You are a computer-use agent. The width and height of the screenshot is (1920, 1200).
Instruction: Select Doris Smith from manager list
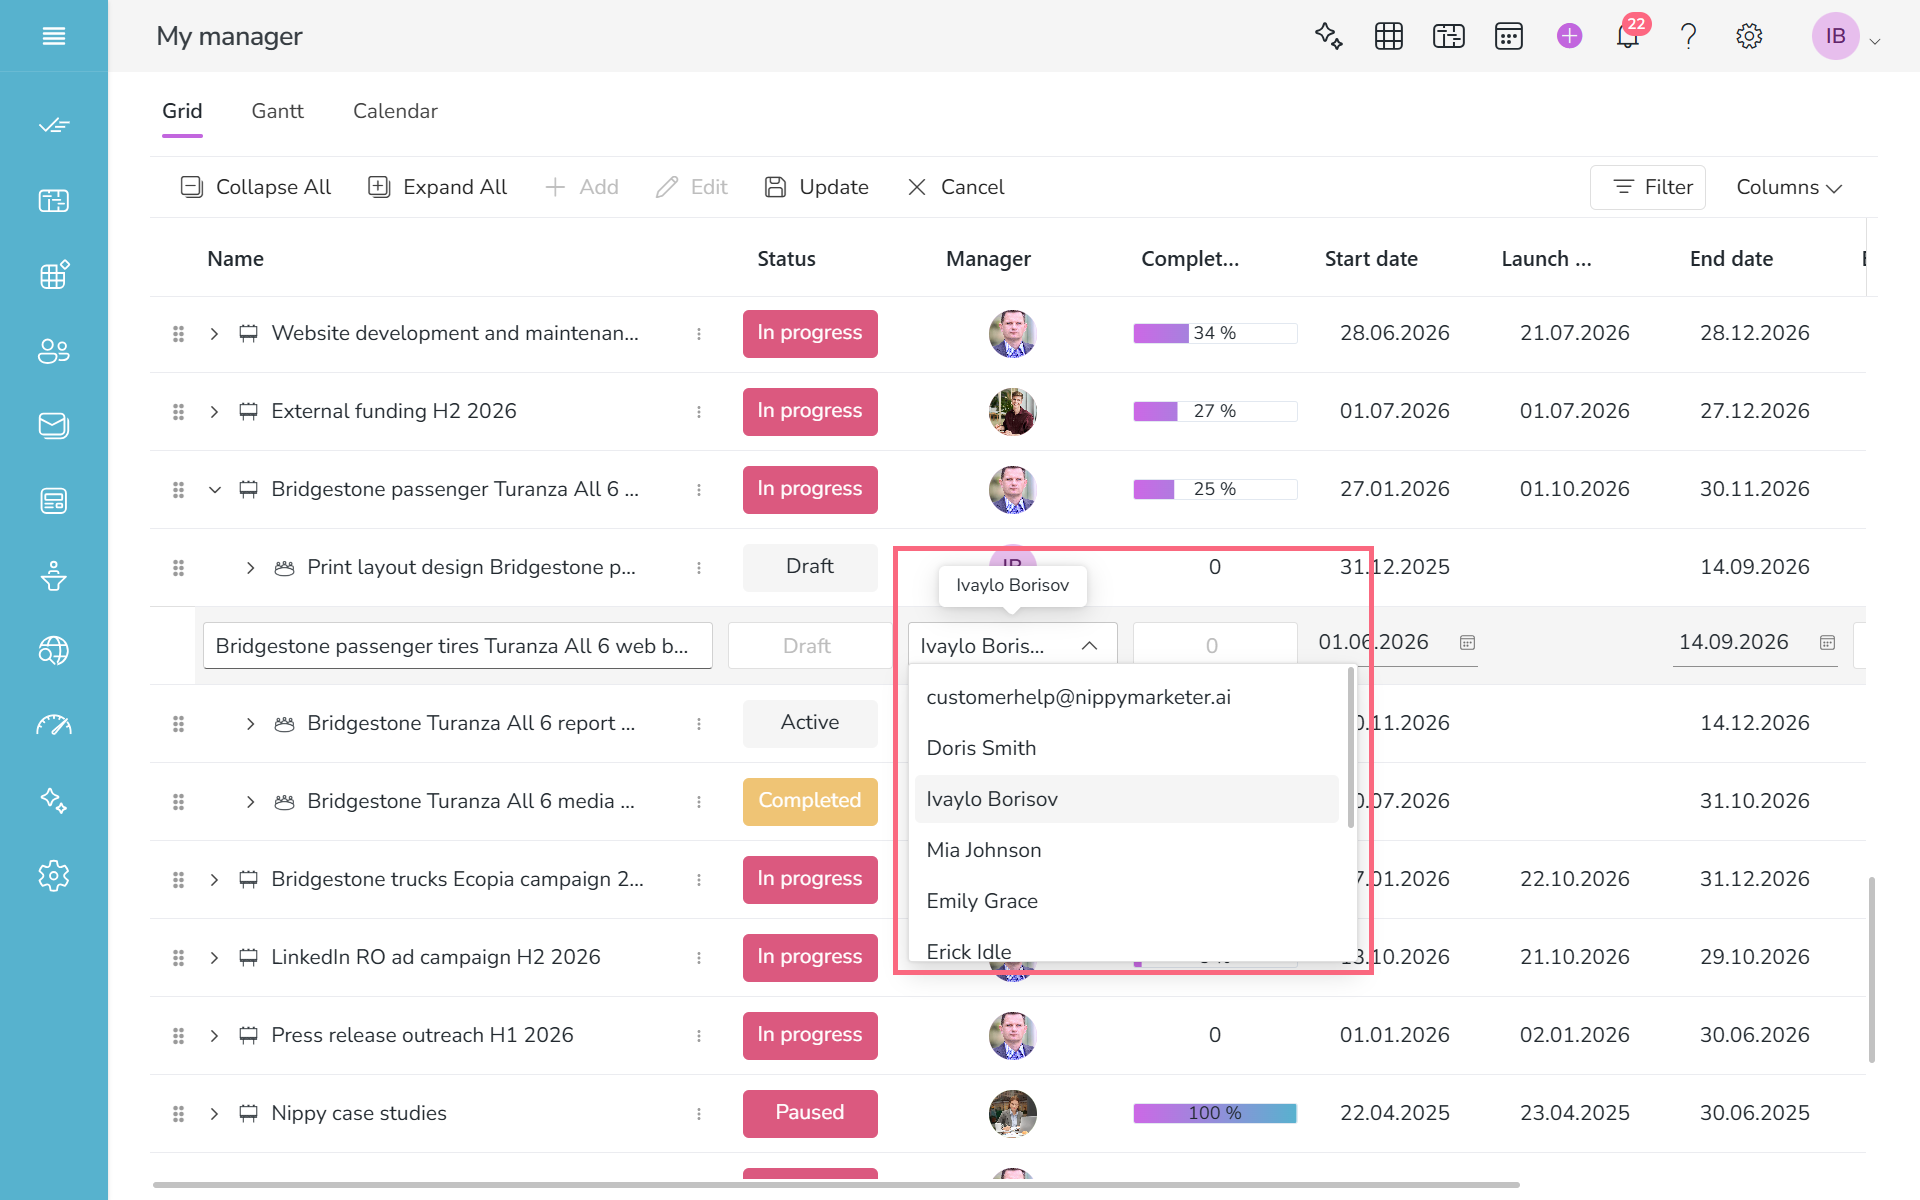[x=1126, y=748]
